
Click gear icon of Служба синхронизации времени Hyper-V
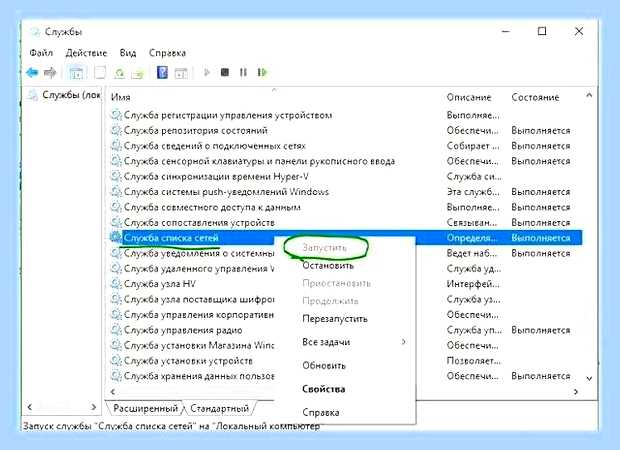coord(116,176)
